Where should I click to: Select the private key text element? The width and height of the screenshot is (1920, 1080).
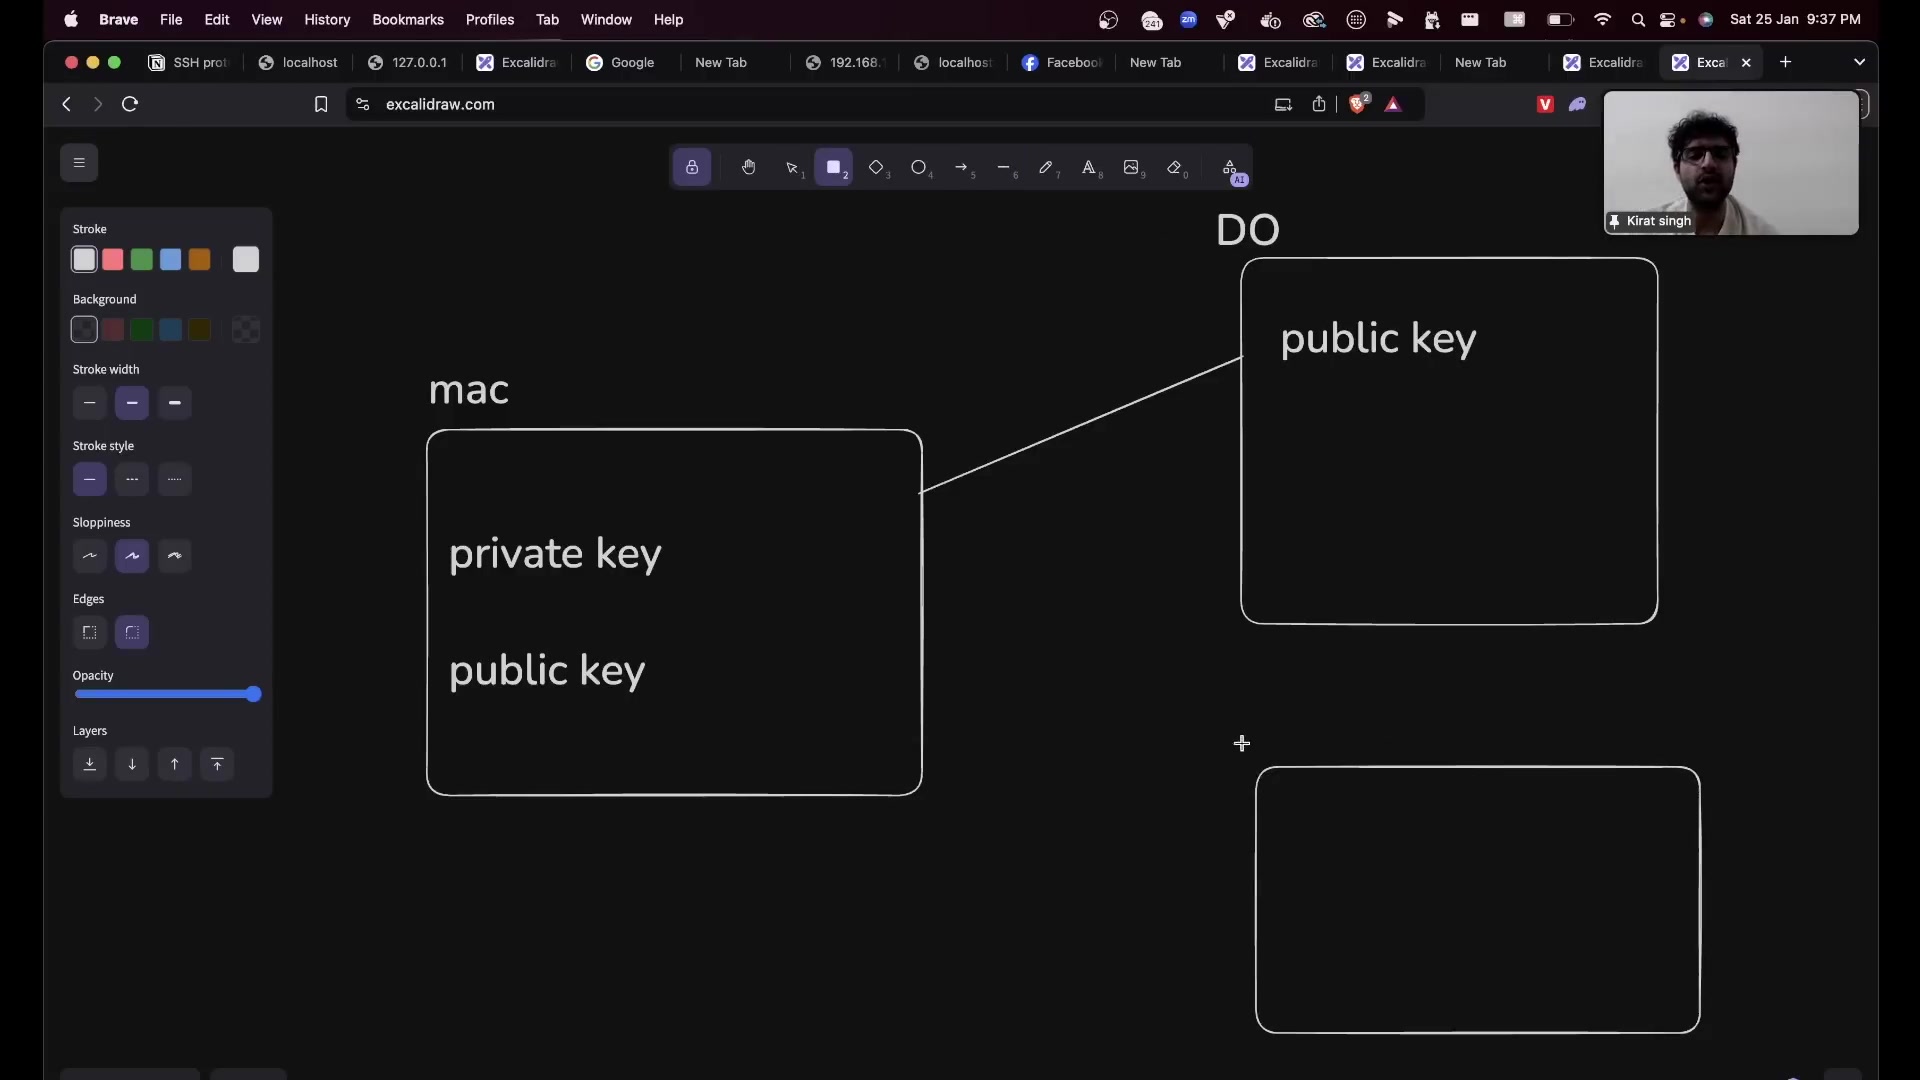(x=555, y=554)
